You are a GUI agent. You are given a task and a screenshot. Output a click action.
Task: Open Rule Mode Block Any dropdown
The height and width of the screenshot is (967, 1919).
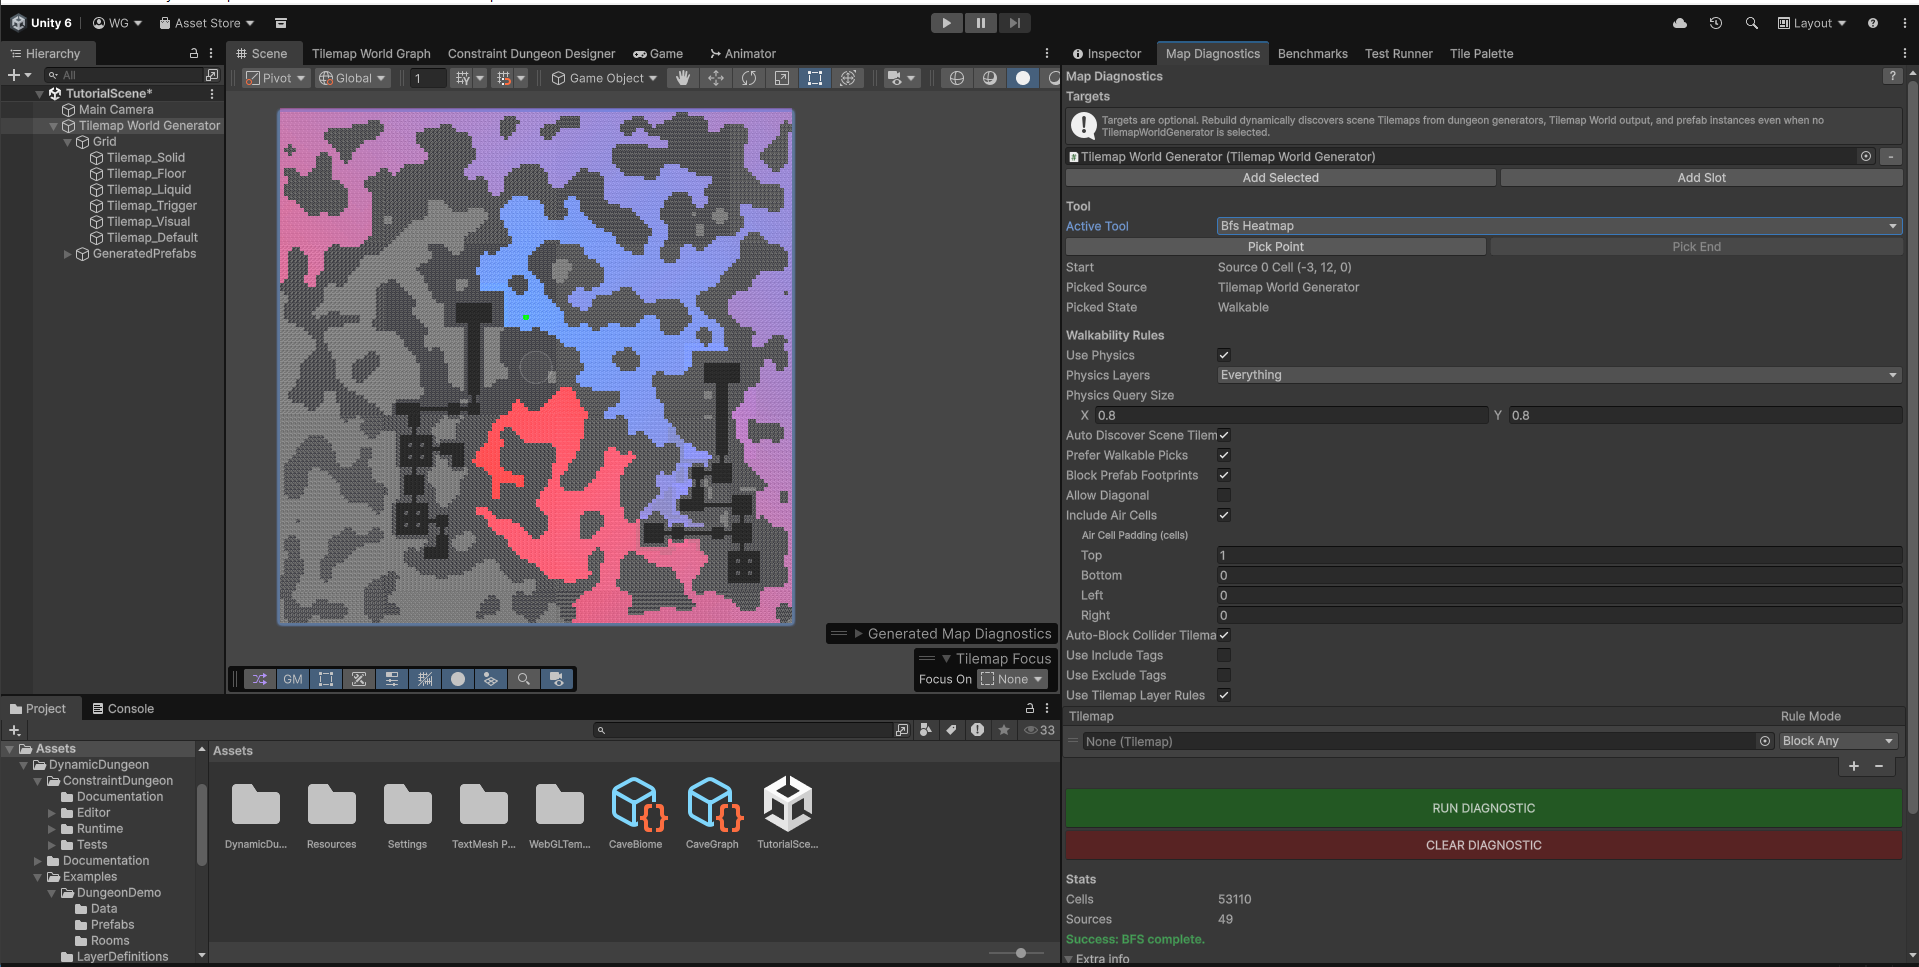(1838, 741)
